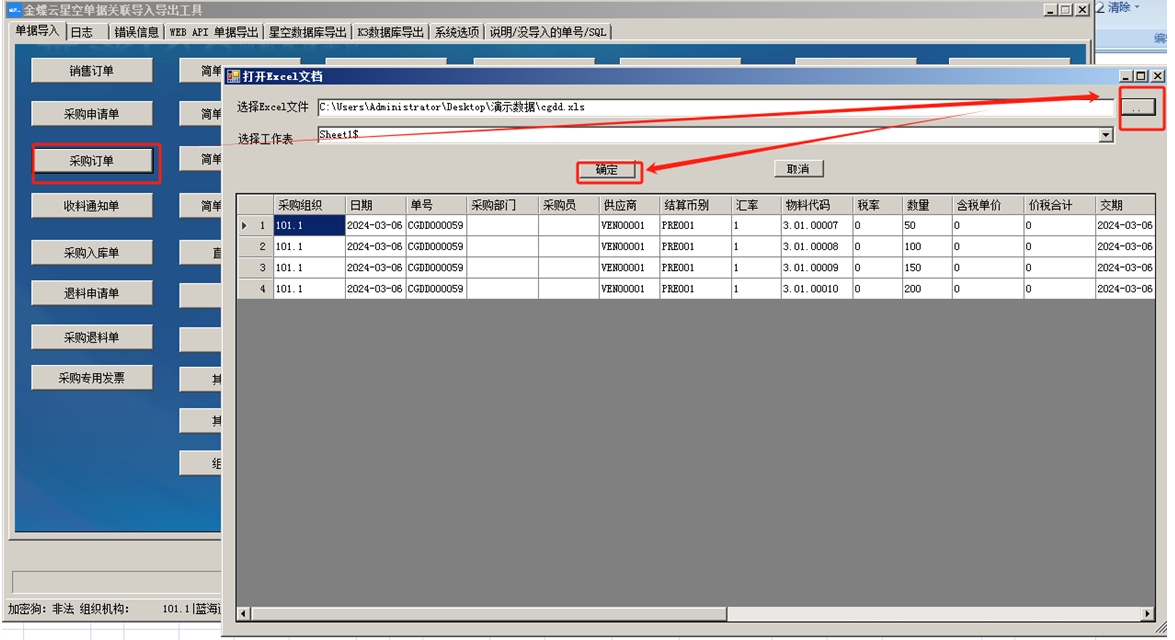1175x640 pixels.
Task: Click the 采购申请单 button
Action: [x=91, y=114]
